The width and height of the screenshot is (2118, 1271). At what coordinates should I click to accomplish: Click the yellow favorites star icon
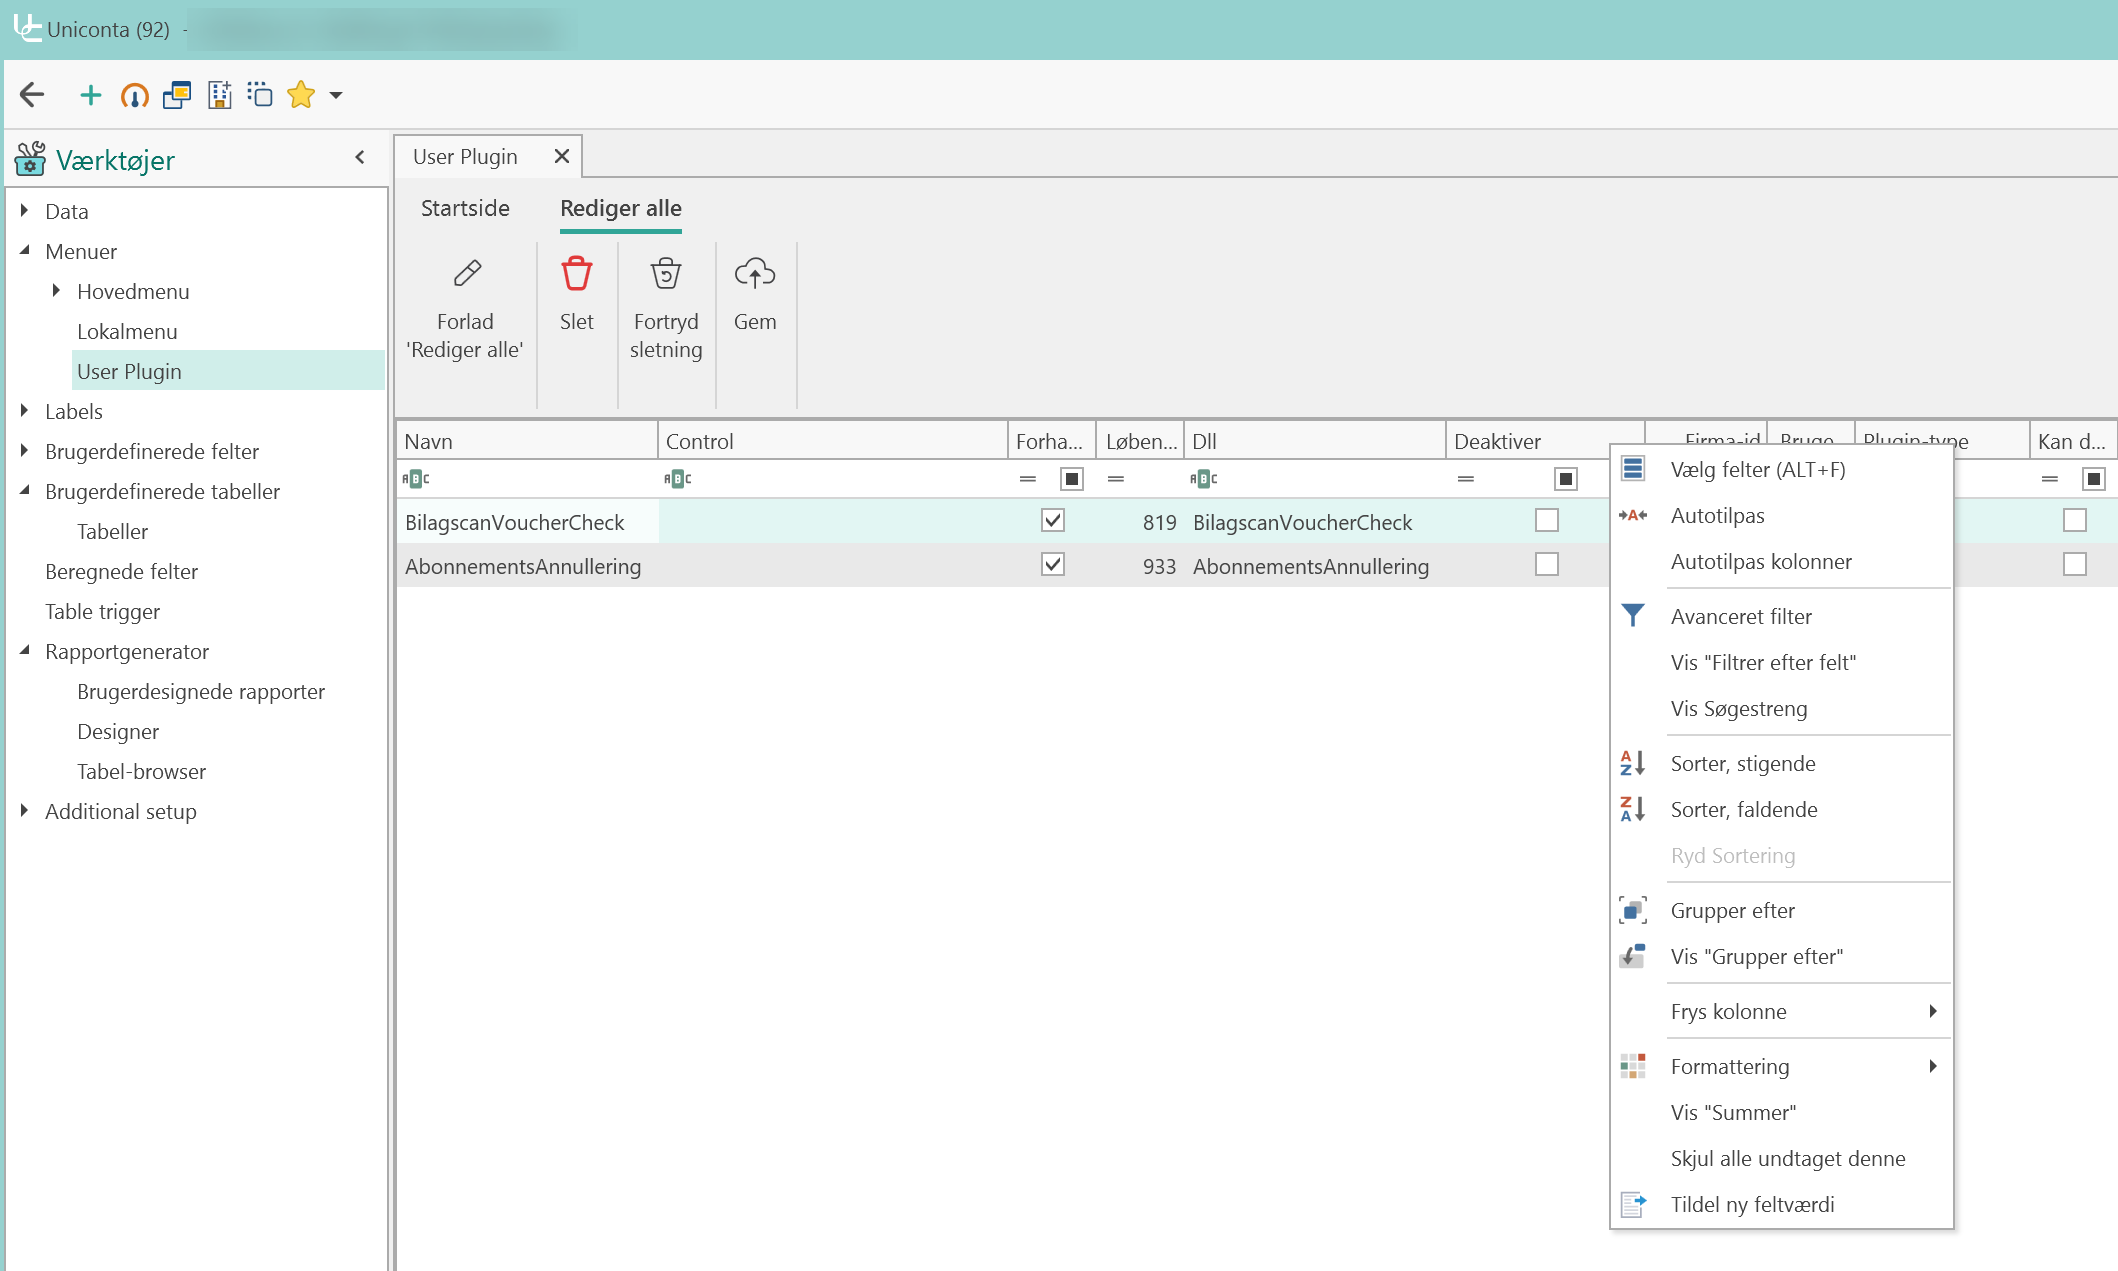click(x=301, y=95)
